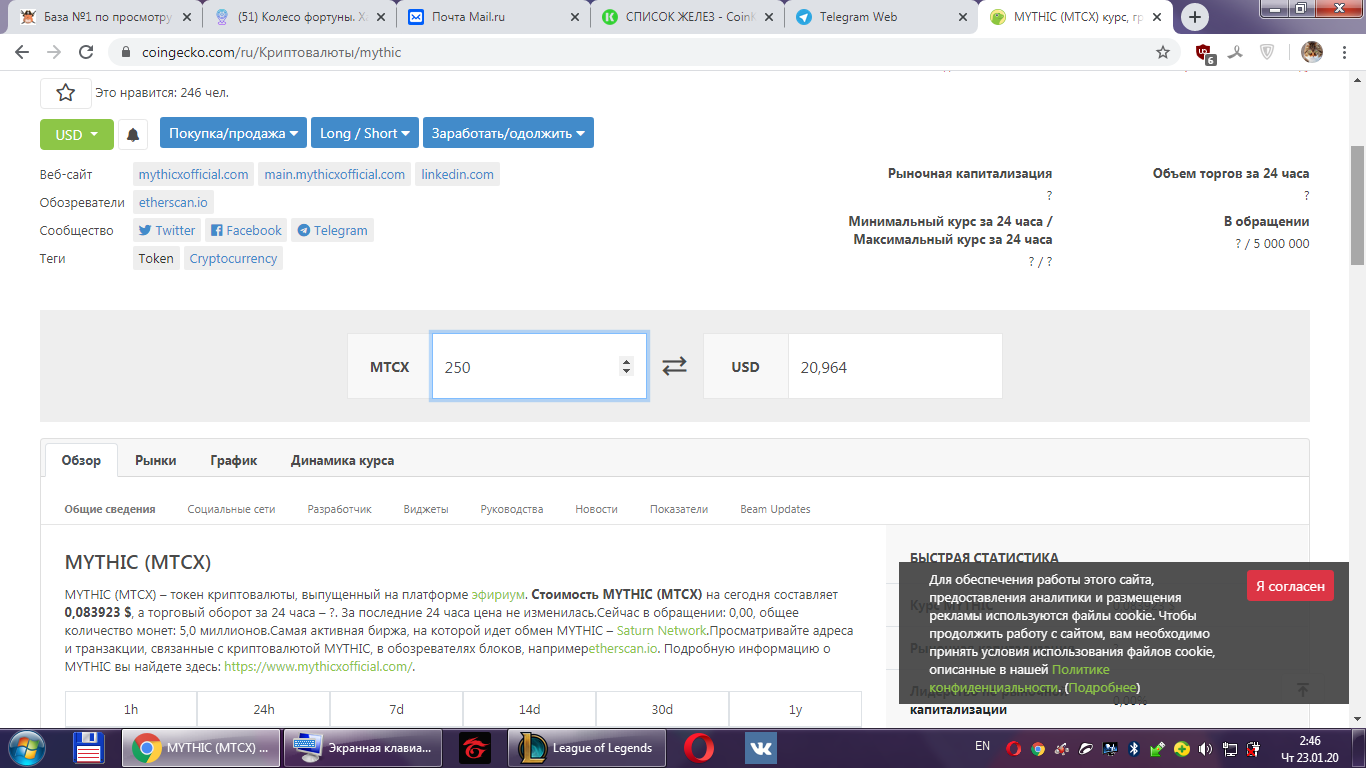Click the Bluetooth tray icon
1366x768 pixels.
click(x=1134, y=748)
